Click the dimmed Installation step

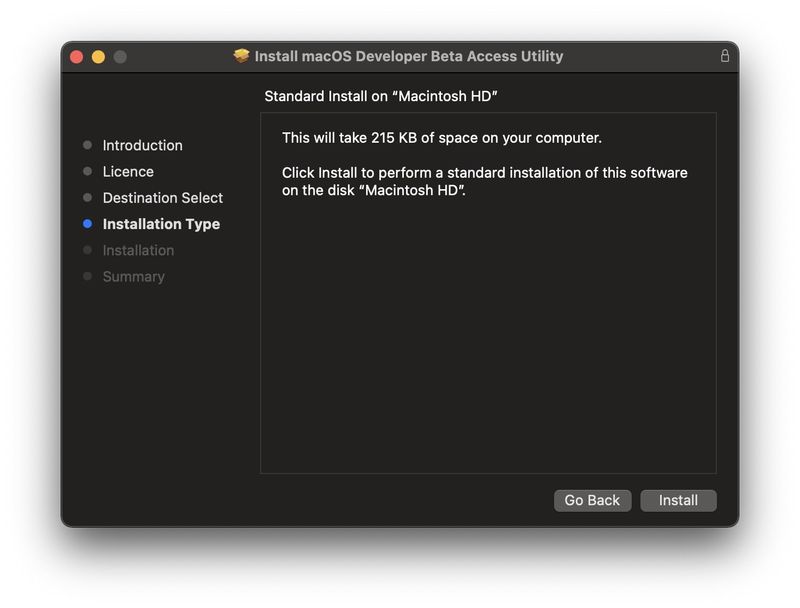[x=138, y=250]
